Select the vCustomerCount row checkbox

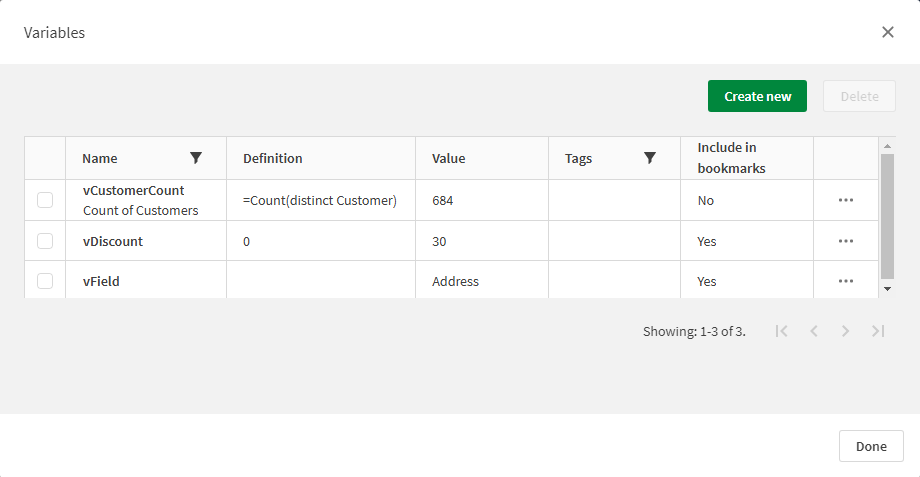(x=45, y=200)
